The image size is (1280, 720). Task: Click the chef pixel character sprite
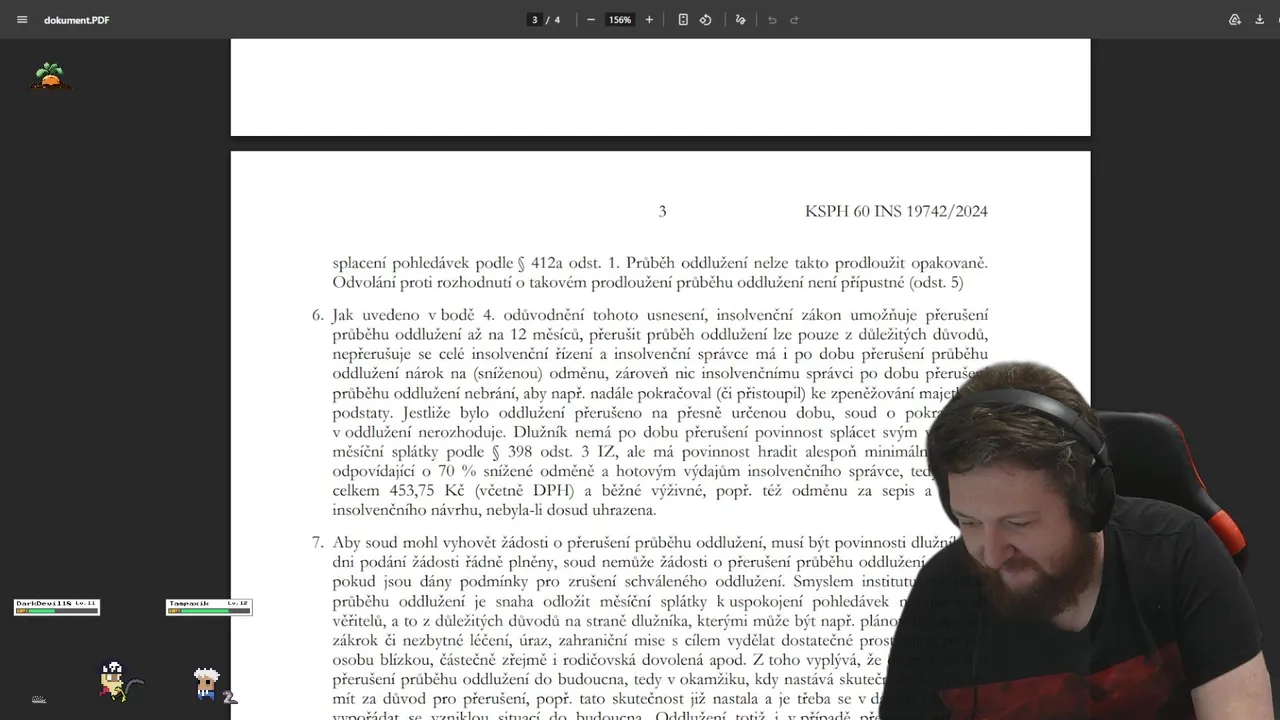(x=207, y=682)
